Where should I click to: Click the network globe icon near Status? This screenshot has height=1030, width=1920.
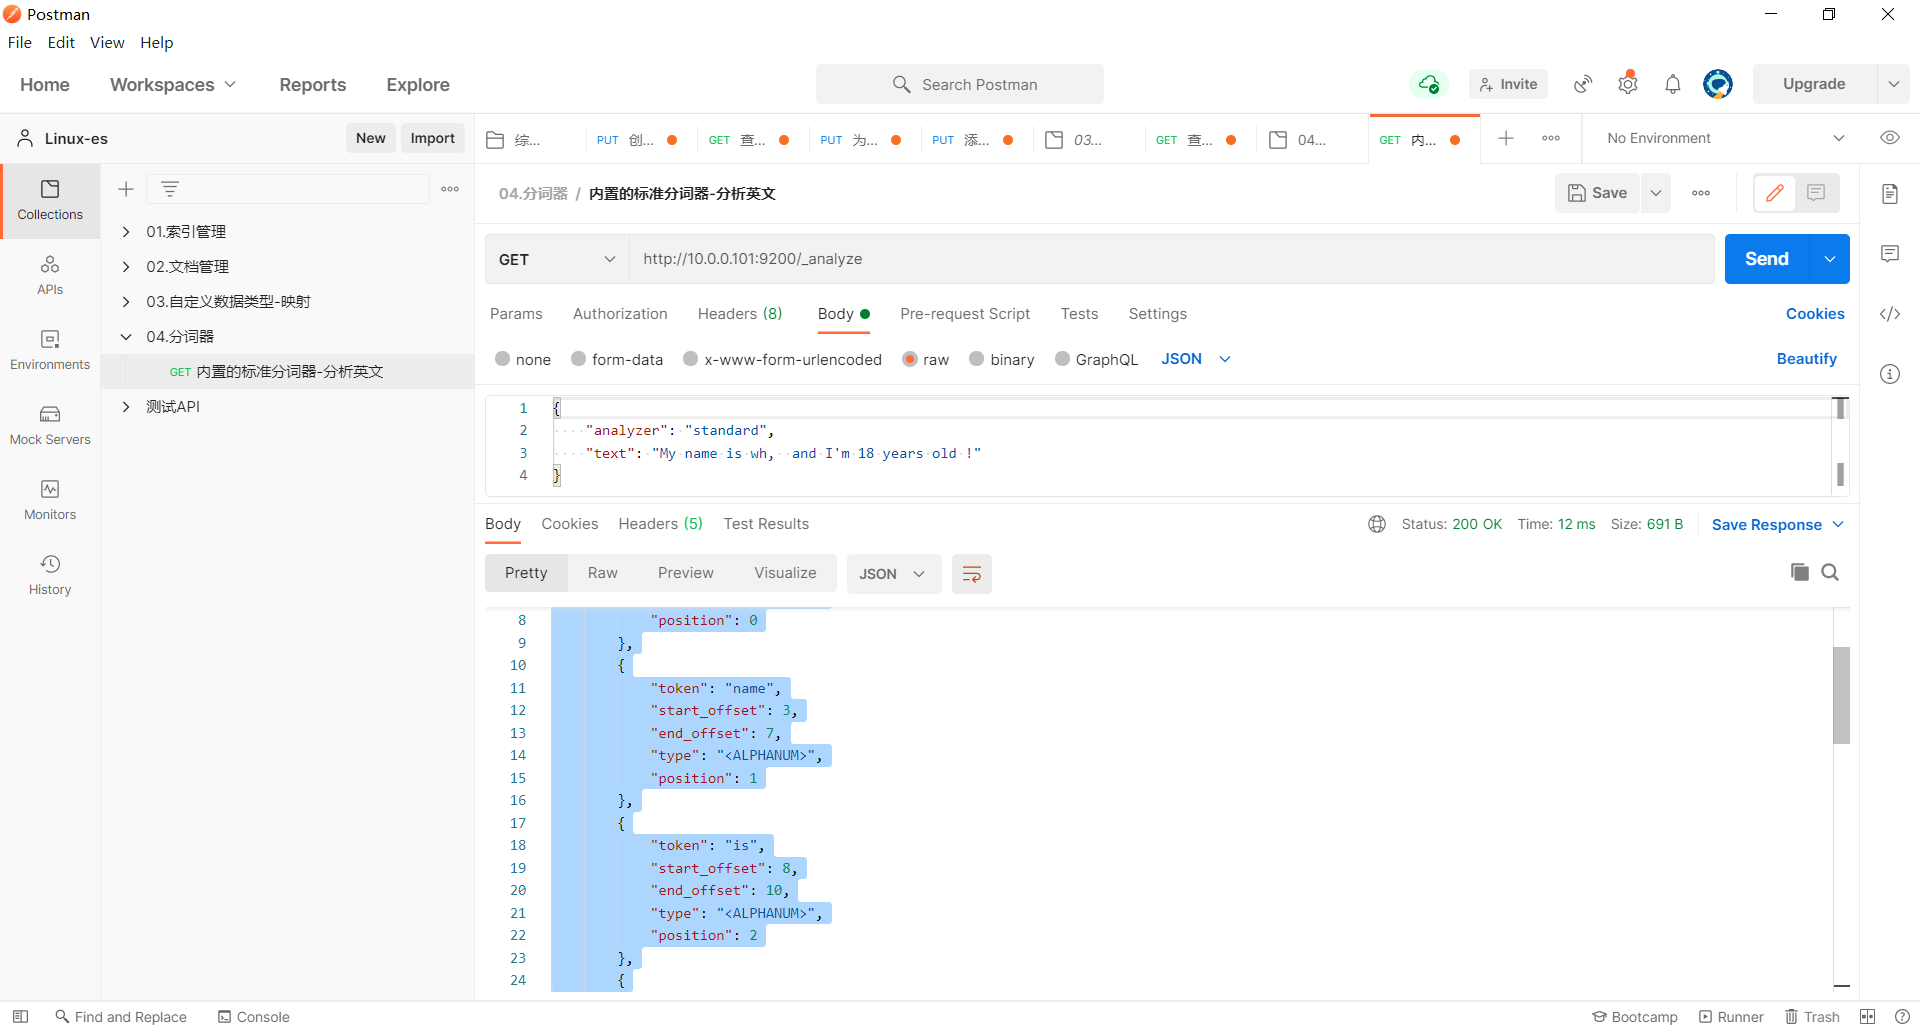[x=1377, y=524]
